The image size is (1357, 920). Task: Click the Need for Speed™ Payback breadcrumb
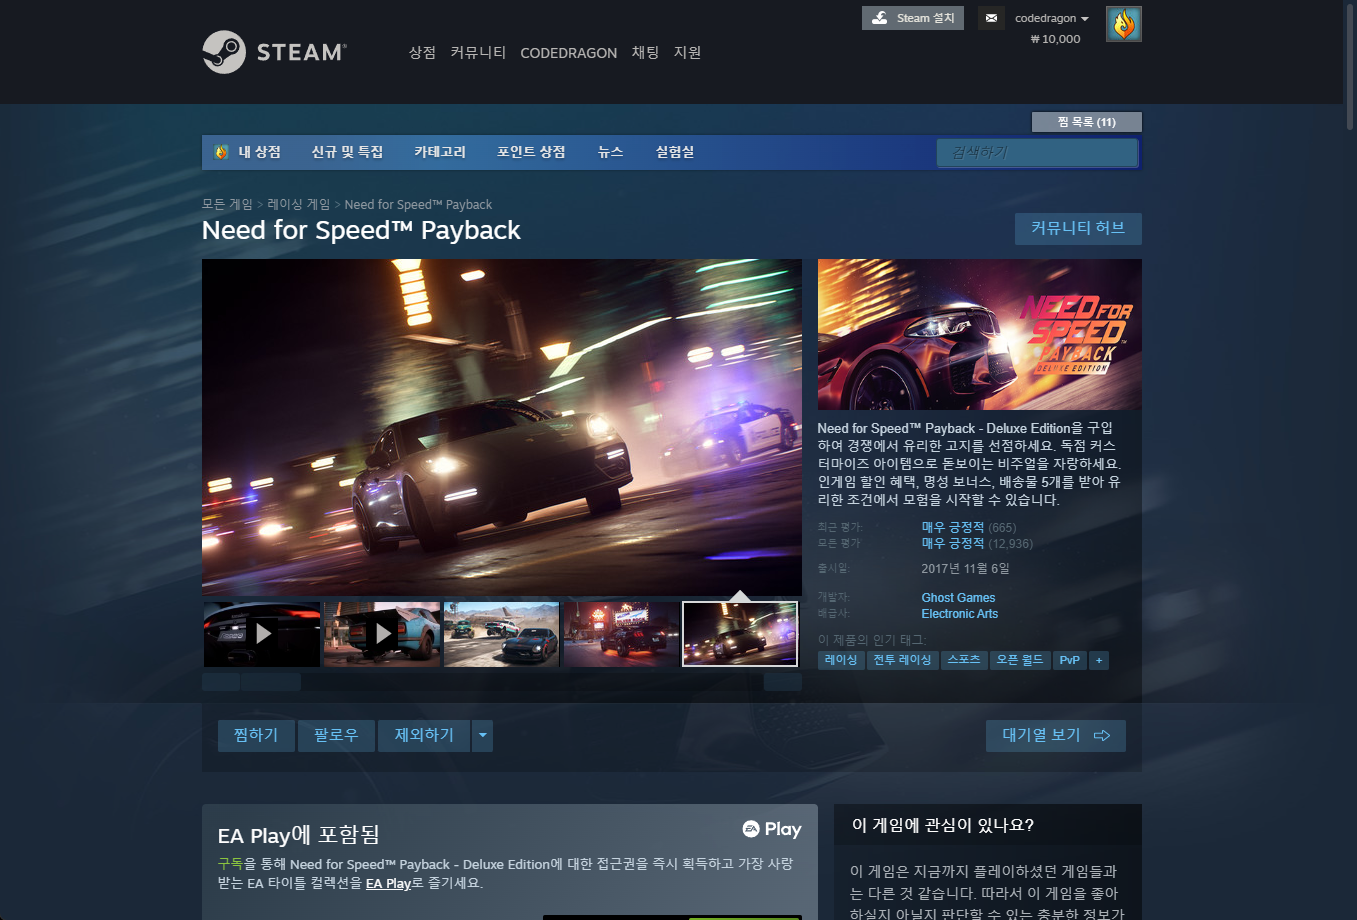click(x=418, y=204)
